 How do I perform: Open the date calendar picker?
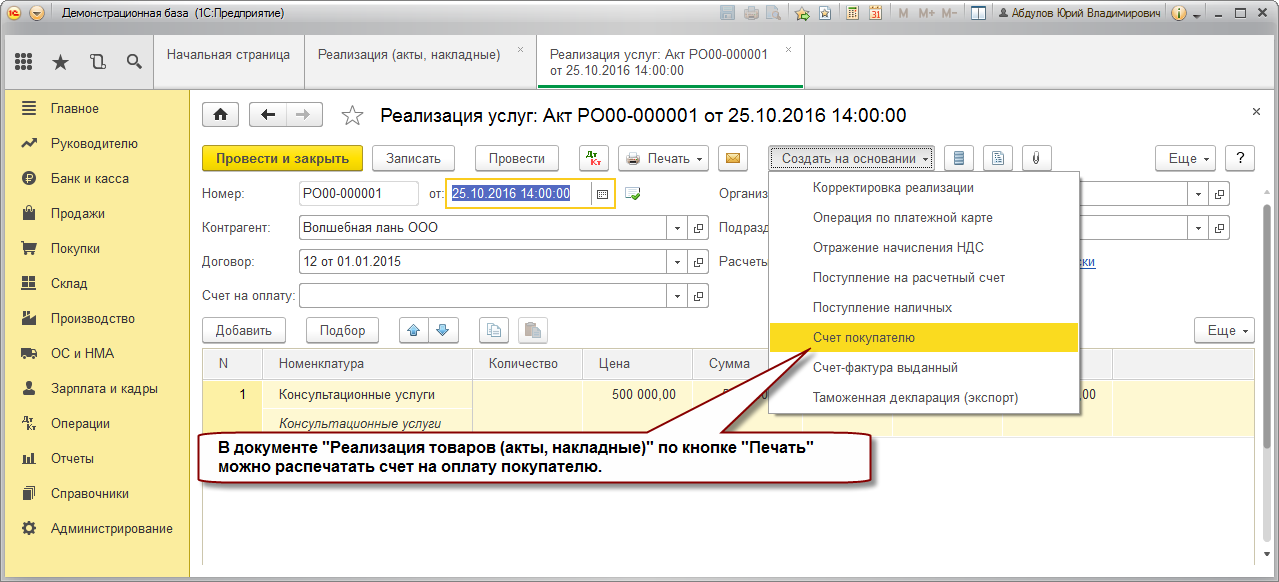coord(603,194)
